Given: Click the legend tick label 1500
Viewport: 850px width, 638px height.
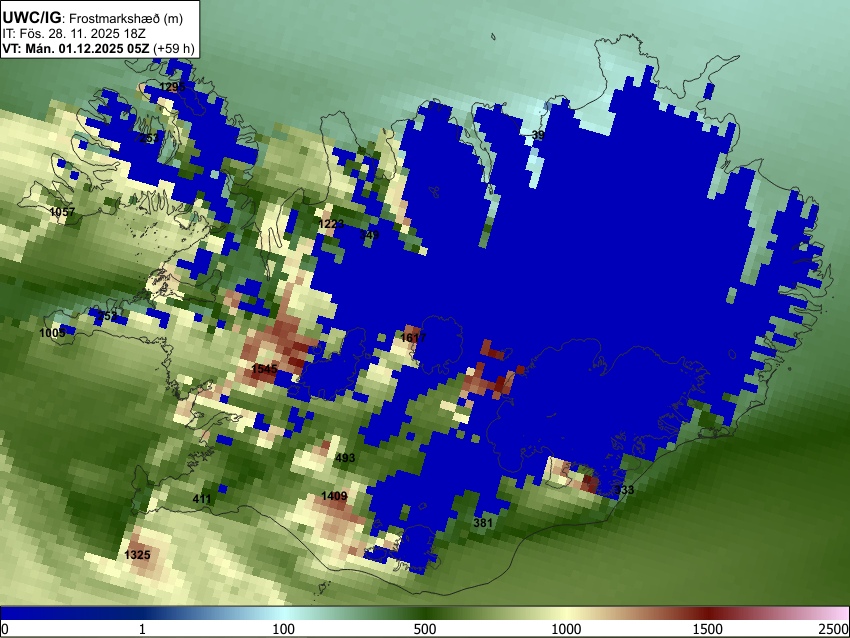Looking at the screenshot, I should click(x=708, y=629).
